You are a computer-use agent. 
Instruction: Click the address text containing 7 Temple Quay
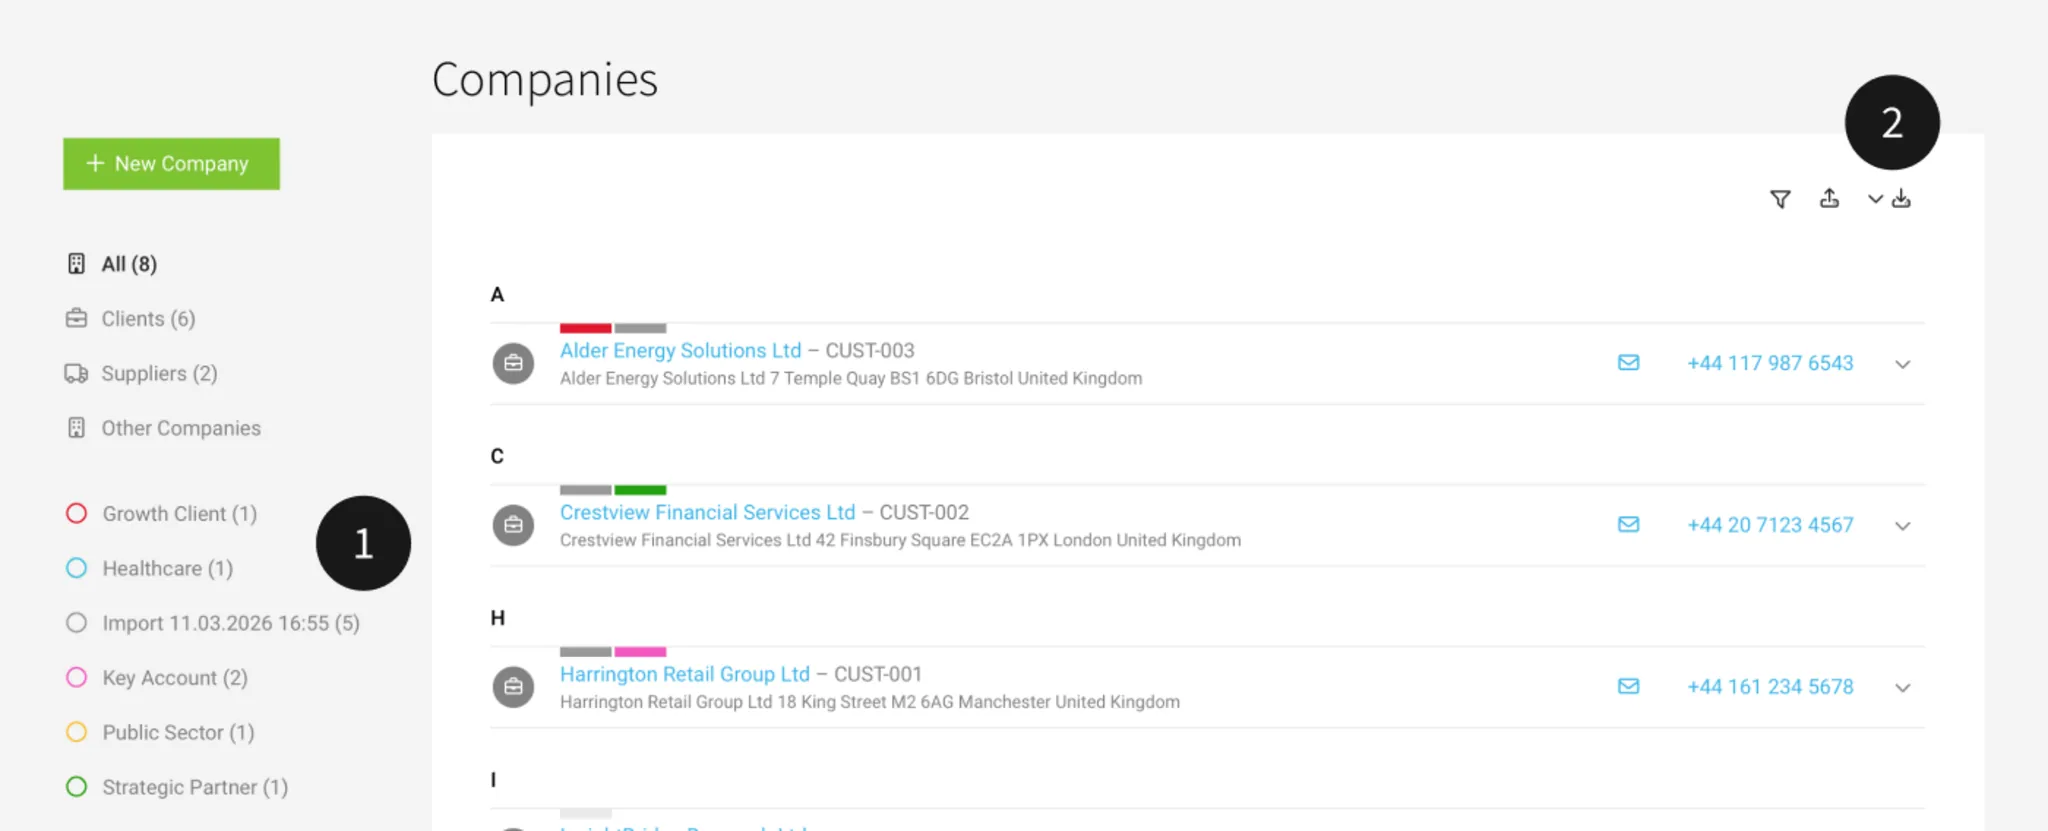coord(851,379)
